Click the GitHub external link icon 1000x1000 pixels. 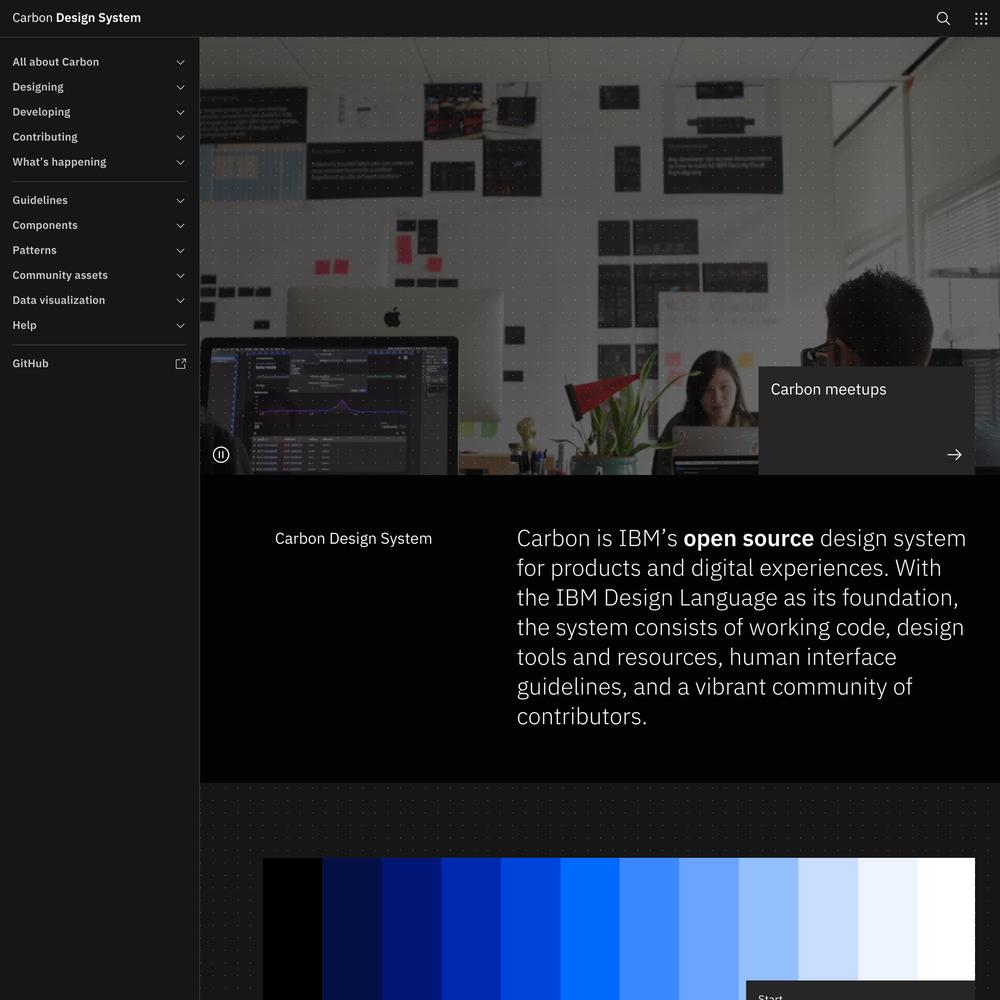coord(180,364)
